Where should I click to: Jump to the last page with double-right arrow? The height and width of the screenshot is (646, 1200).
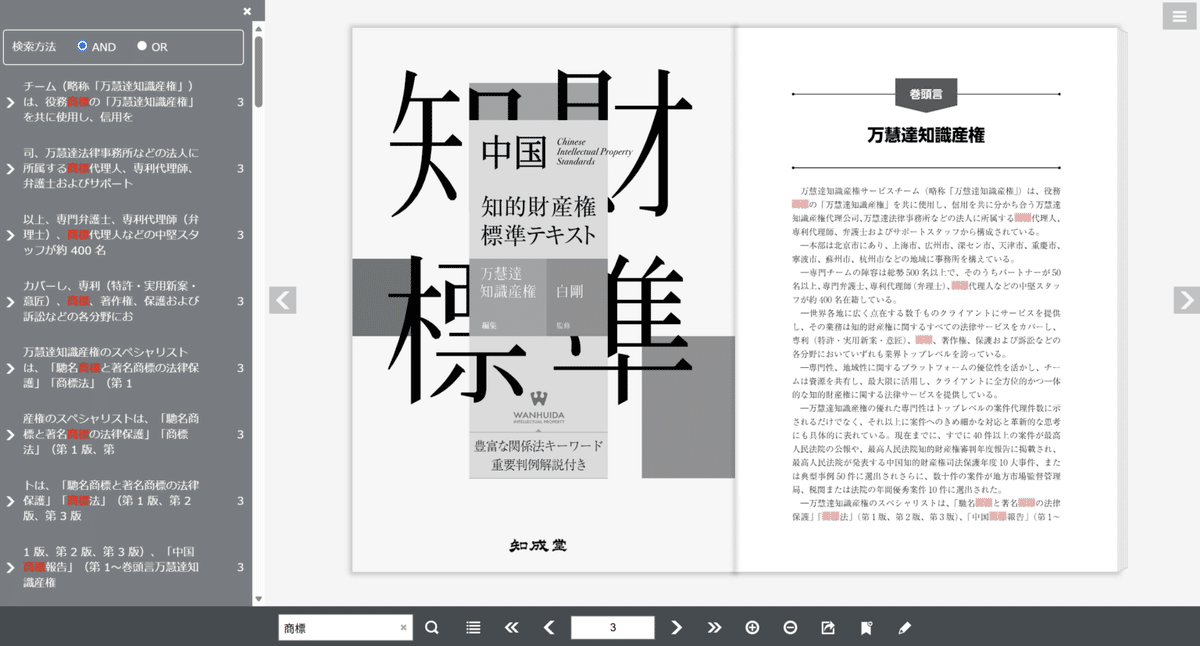714,627
